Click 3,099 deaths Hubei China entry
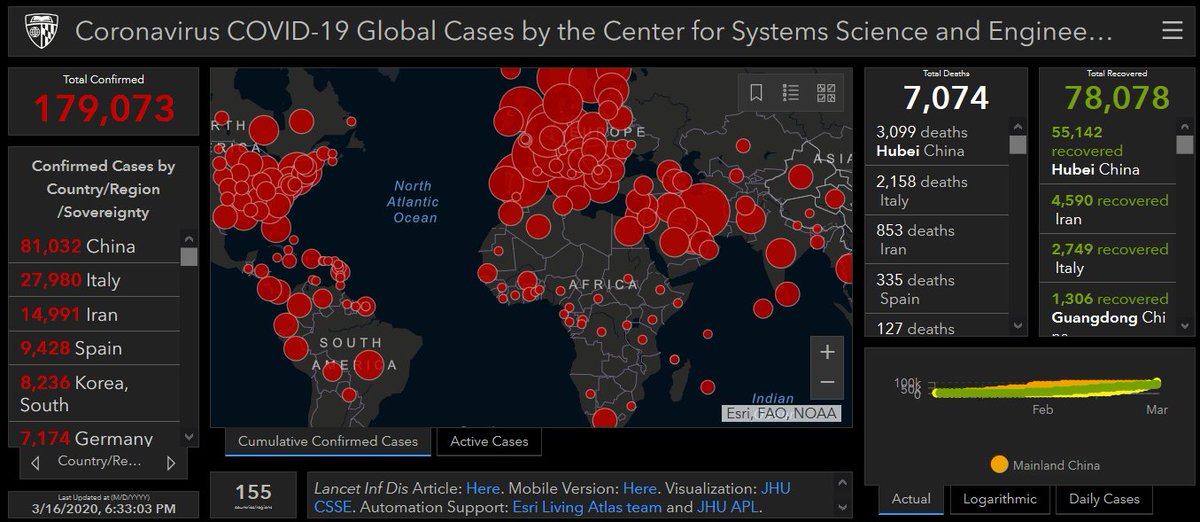The width and height of the screenshot is (1200, 522). tap(938, 141)
